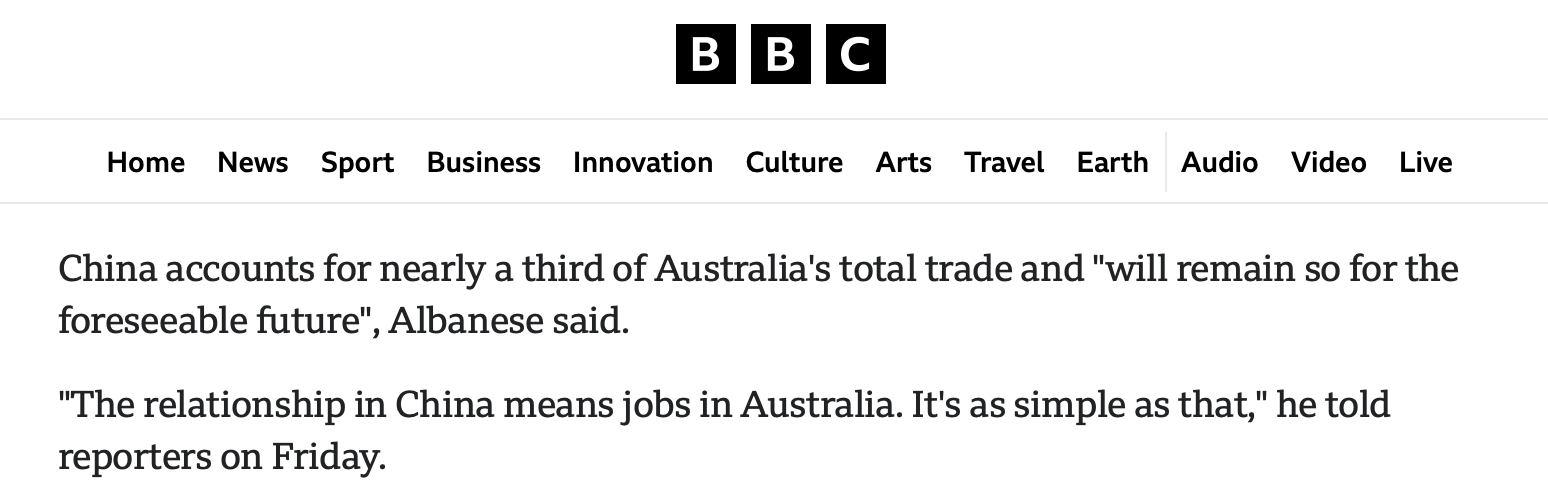Image resolution: width=1548 pixels, height=504 pixels.
Task: Navigate to Sport
Action: (x=357, y=162)
